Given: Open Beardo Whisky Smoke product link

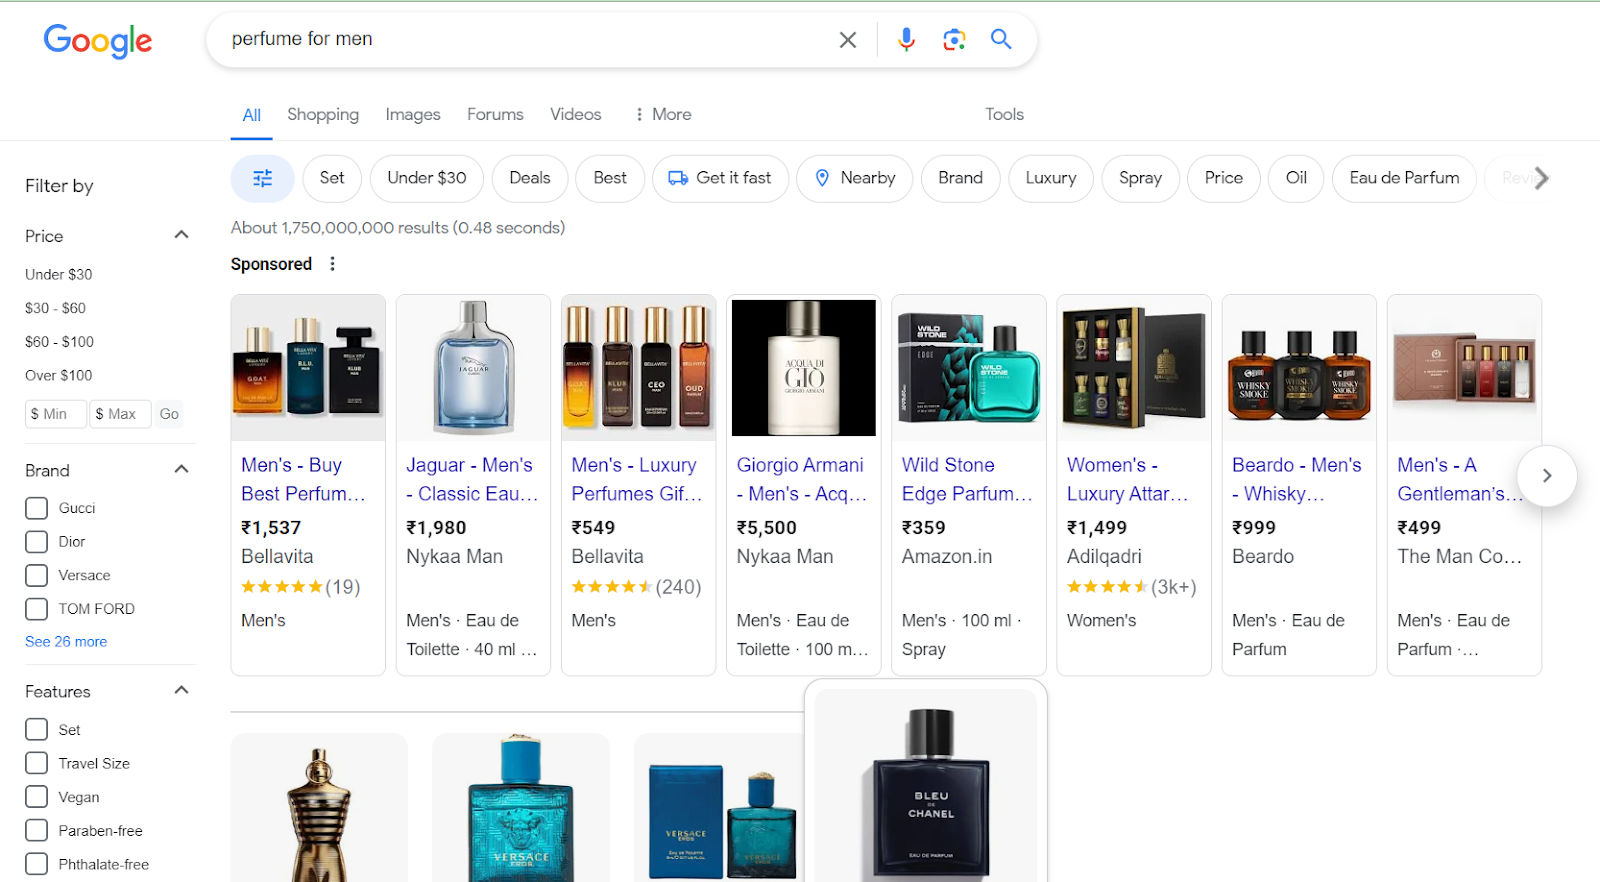Looking at the screenshot, I should pyautogui.click(x=1296, y=479).
